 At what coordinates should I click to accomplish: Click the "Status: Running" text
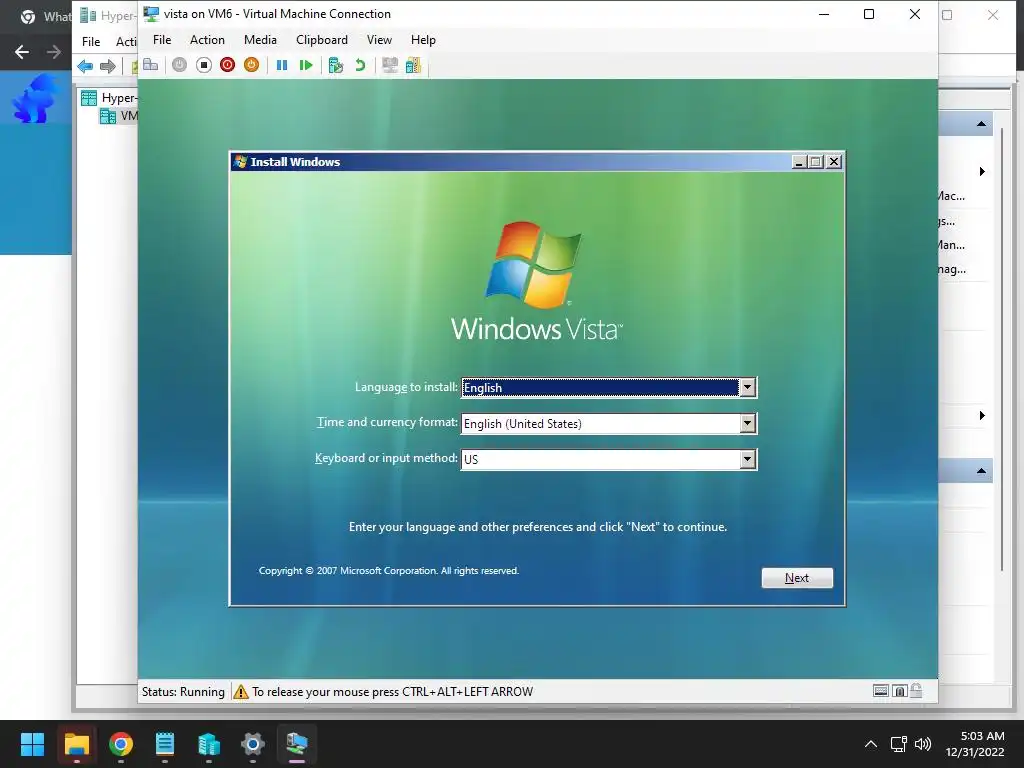[x=183, y=692]
